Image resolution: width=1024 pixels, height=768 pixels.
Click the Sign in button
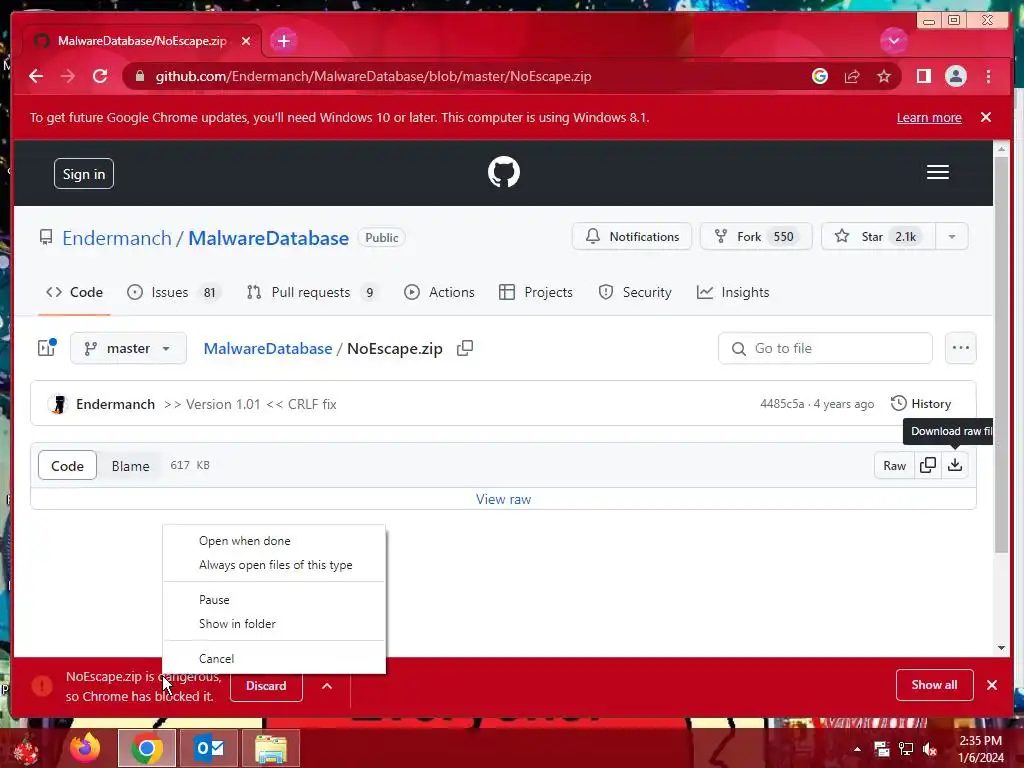coord(84,174)
